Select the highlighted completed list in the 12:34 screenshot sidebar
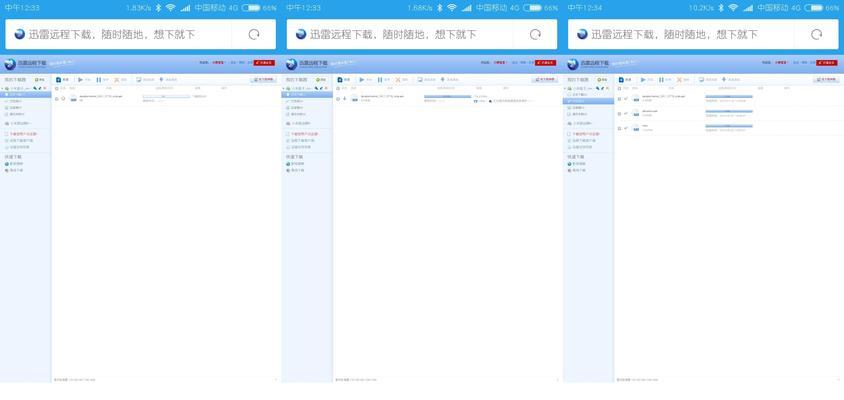This screenshot has width=844, height=400. 588,101
